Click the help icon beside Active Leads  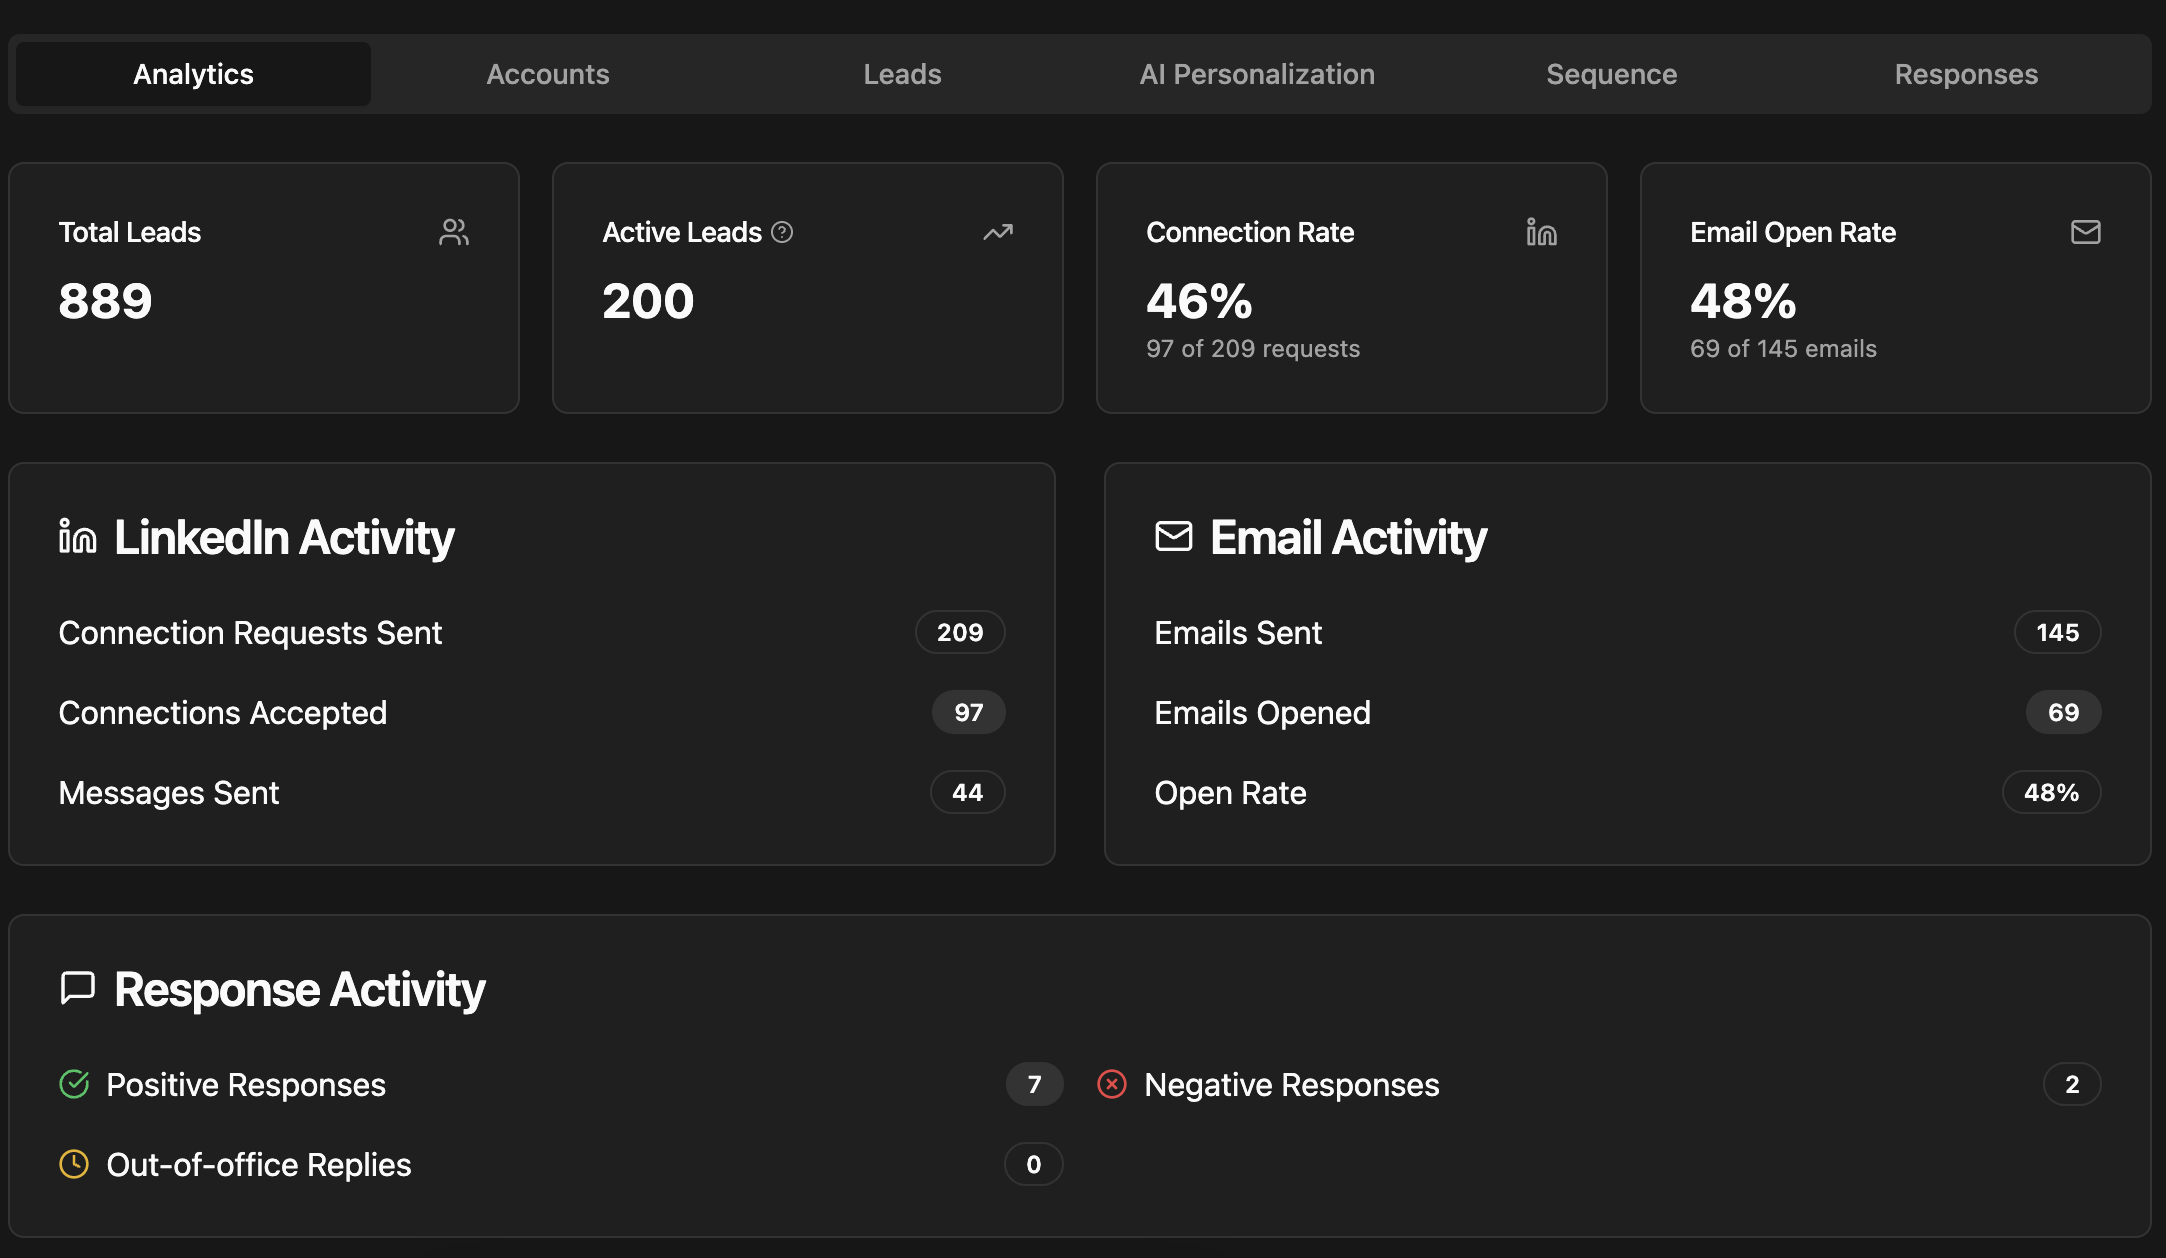point(782,232)
